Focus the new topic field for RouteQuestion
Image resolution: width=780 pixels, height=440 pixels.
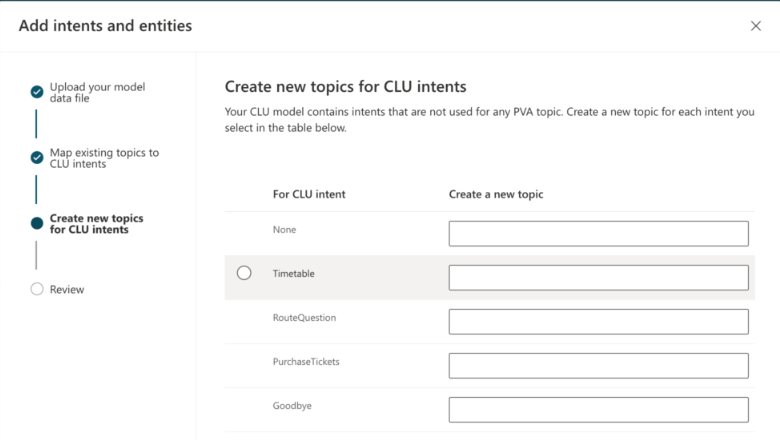click(x=598, y=322)
